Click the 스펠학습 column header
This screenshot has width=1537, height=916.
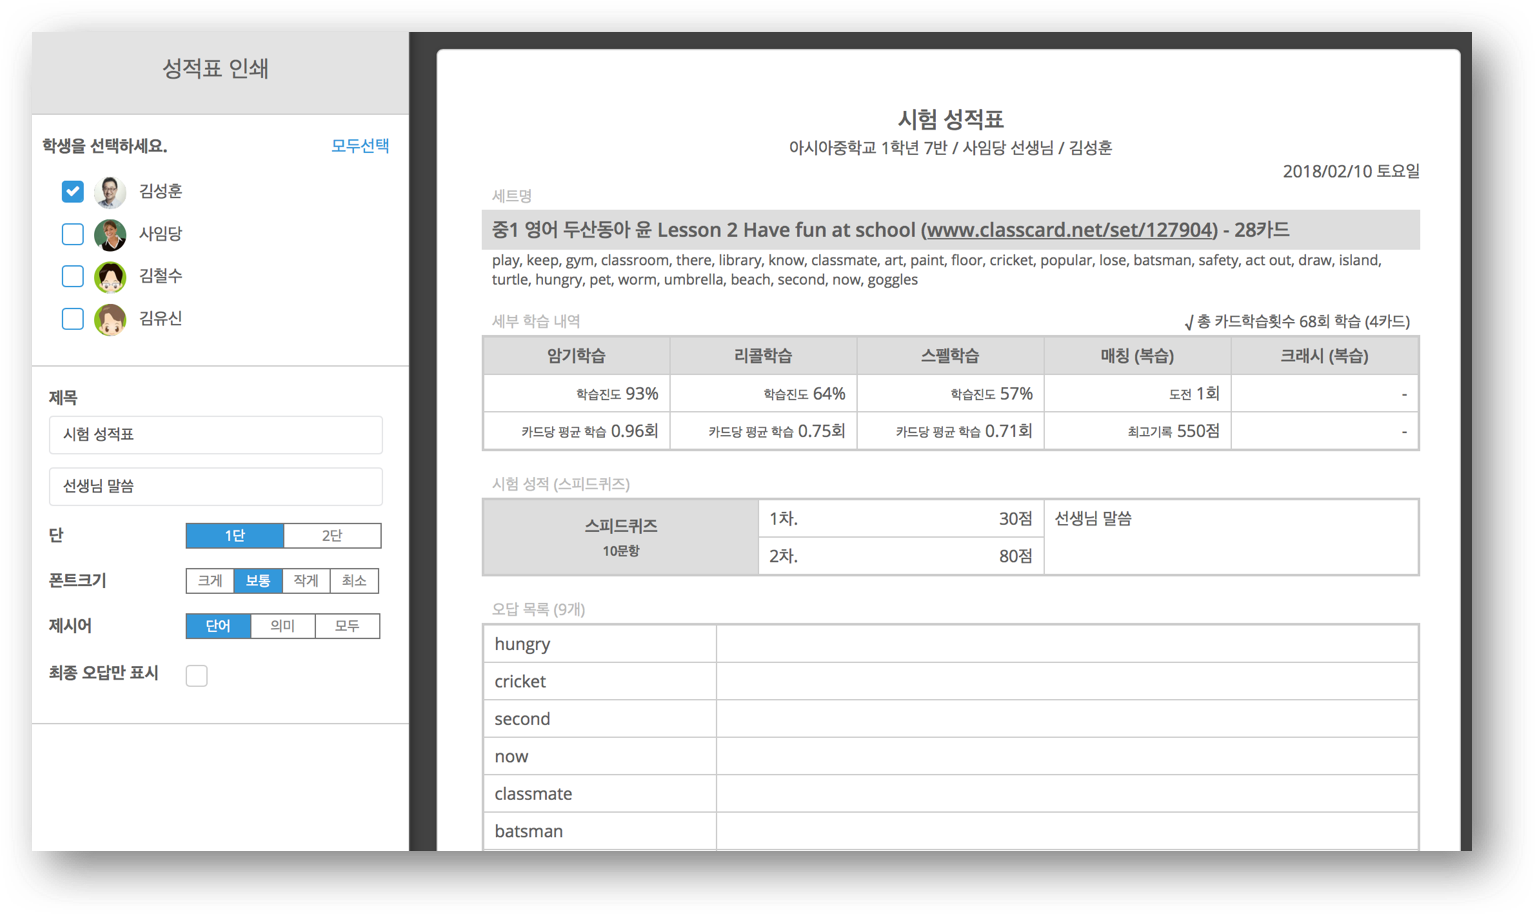coord(950,356)
